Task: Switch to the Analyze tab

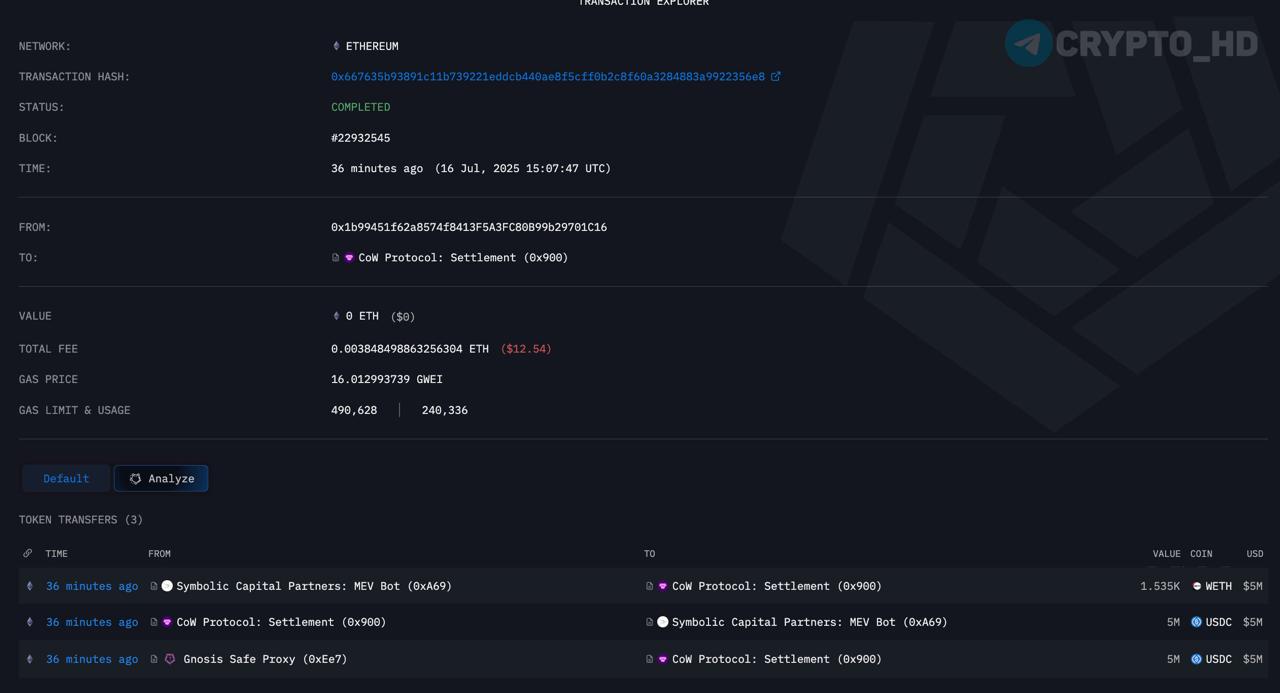Action: 161,478
